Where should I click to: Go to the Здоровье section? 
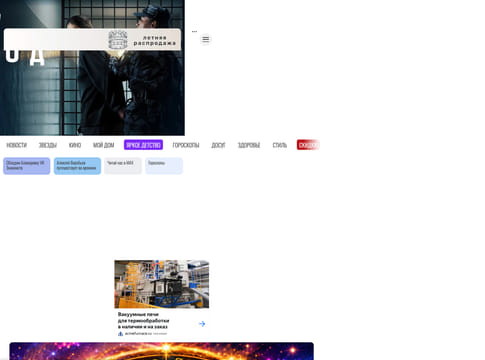coord(249,145)
